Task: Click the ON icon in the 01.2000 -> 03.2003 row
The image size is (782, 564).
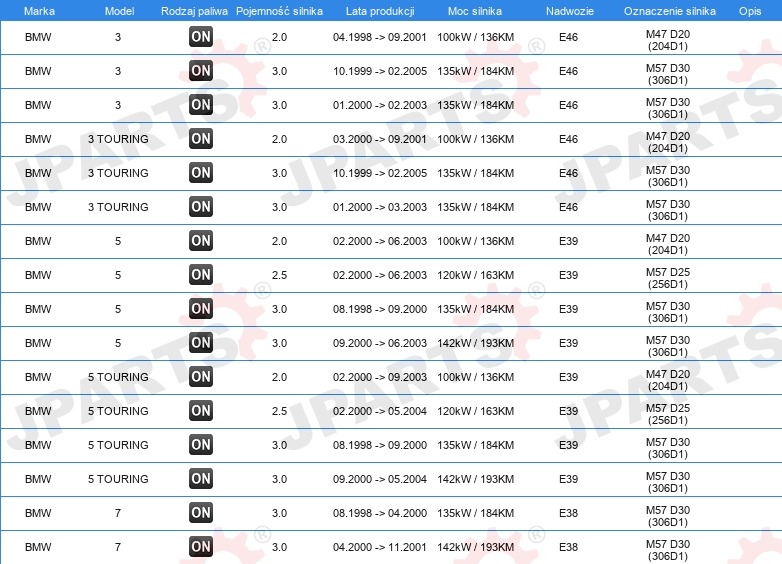Action: pyautogui.click(x=201, y=207)
